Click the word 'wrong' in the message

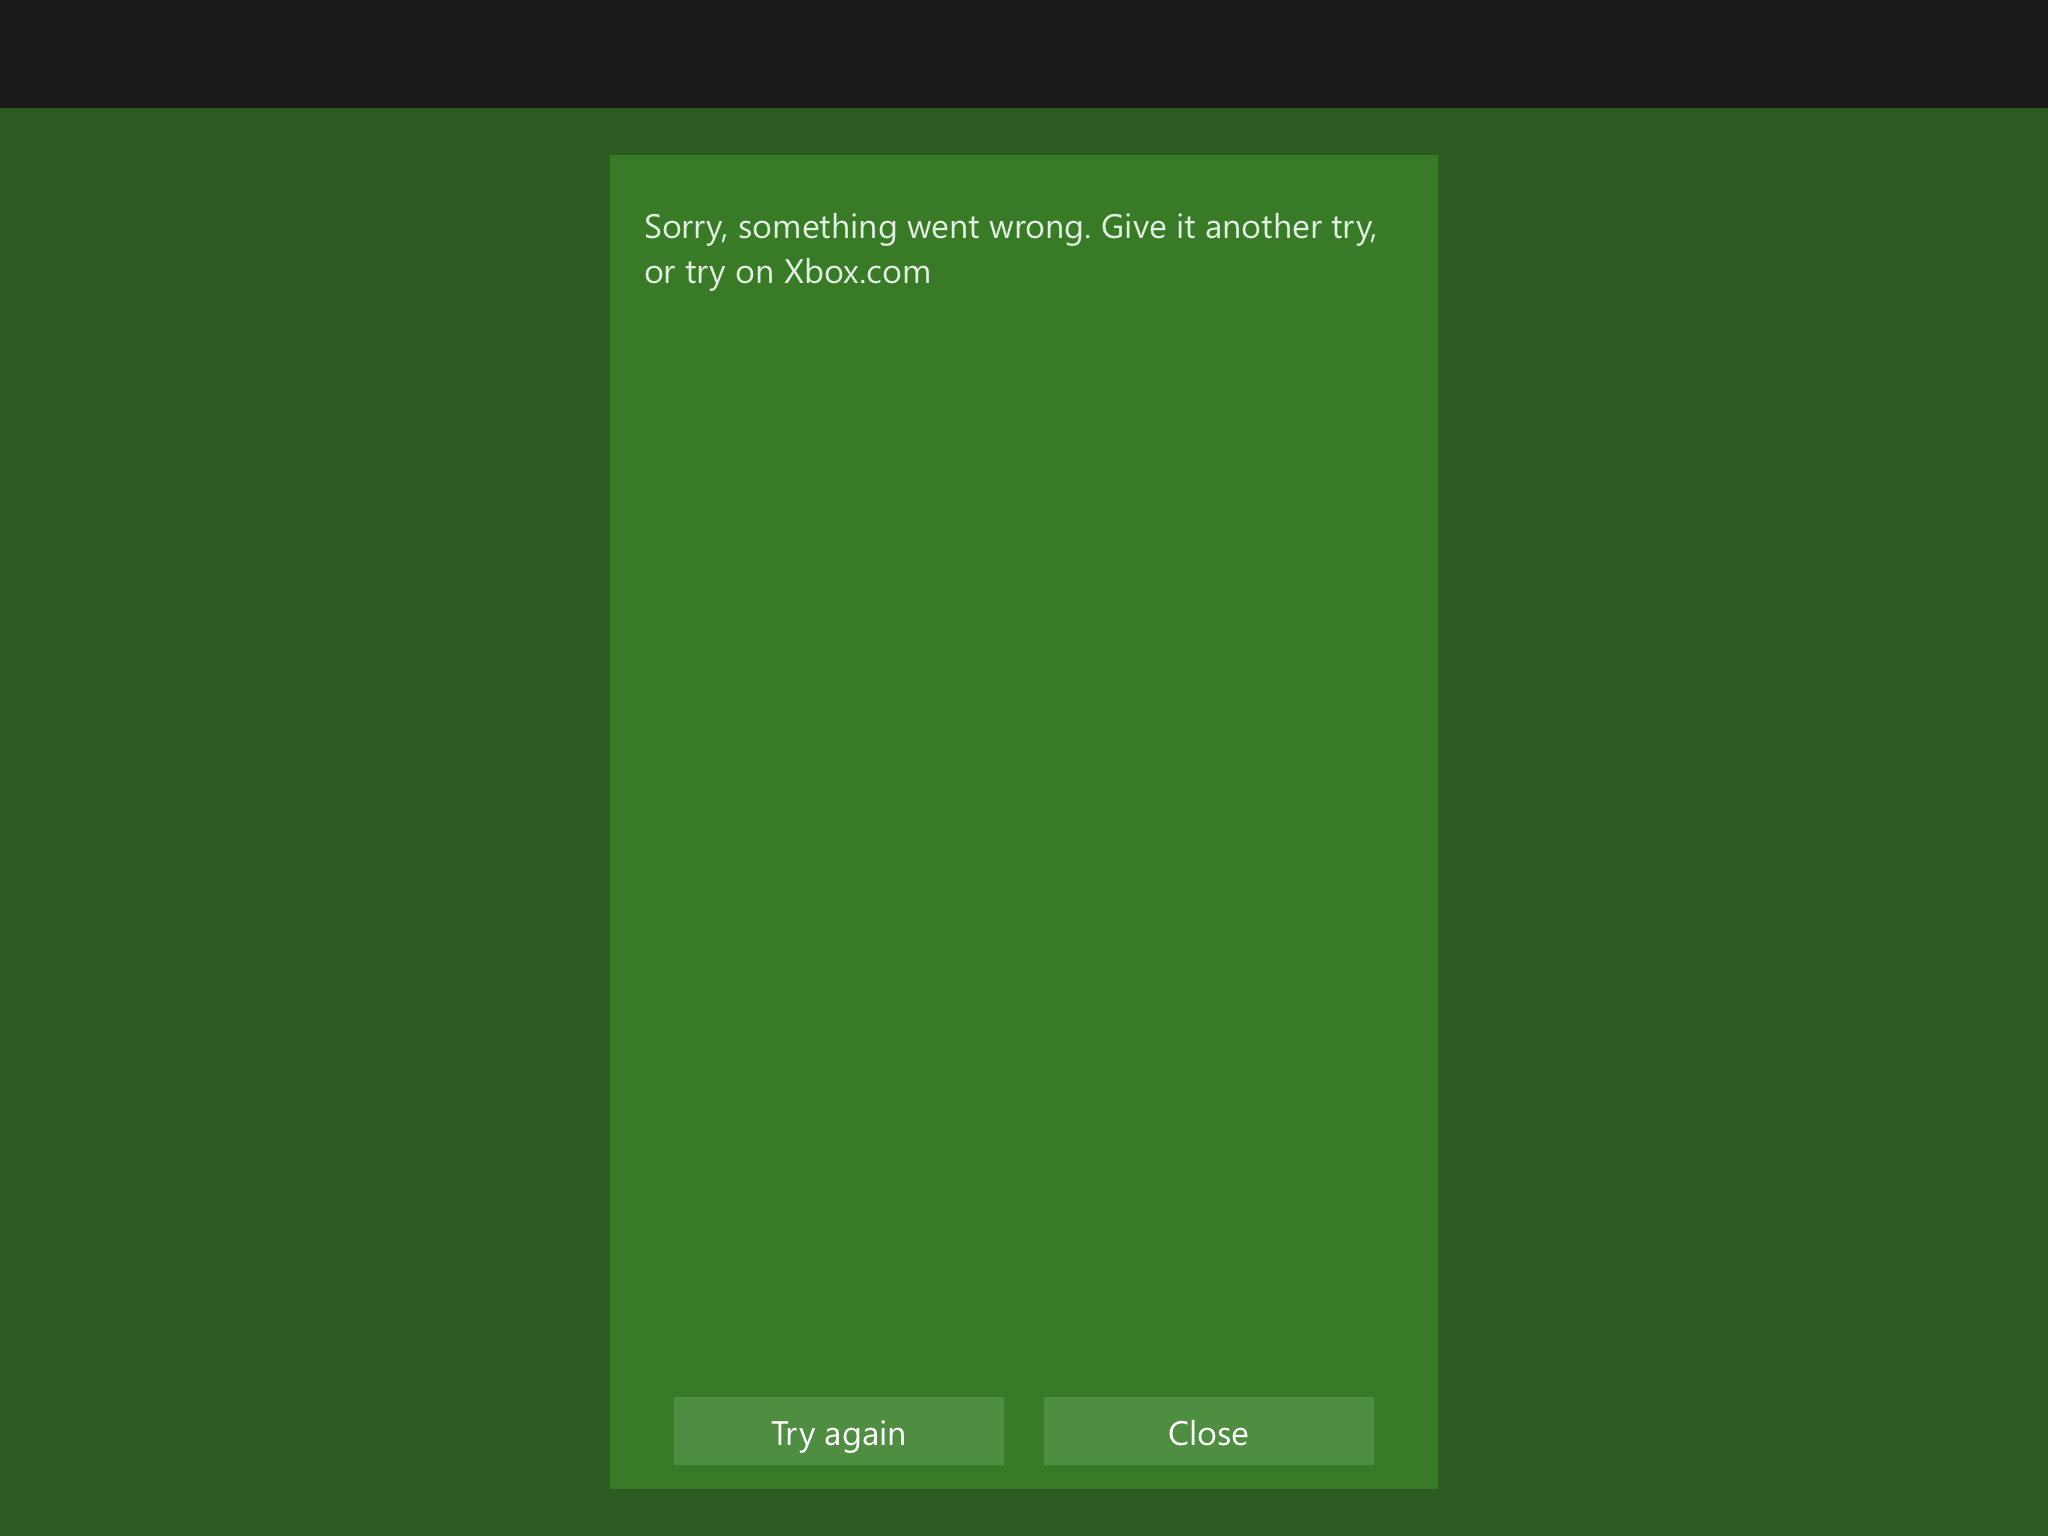point(1038,228)
